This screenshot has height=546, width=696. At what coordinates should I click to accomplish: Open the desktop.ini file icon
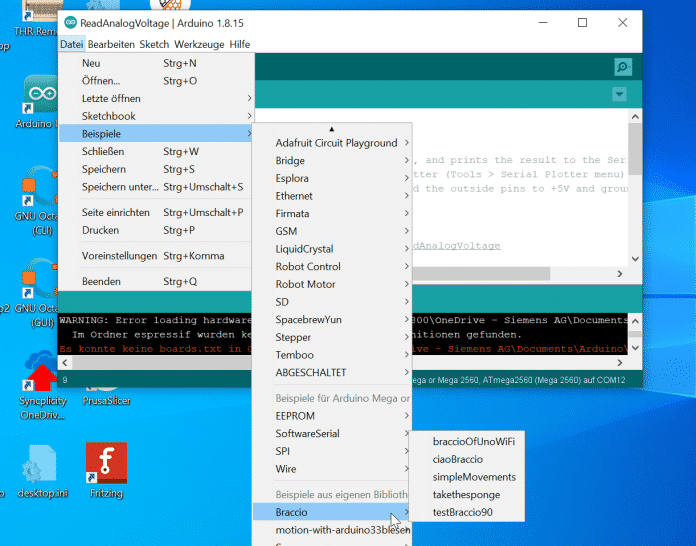[41, 465]
